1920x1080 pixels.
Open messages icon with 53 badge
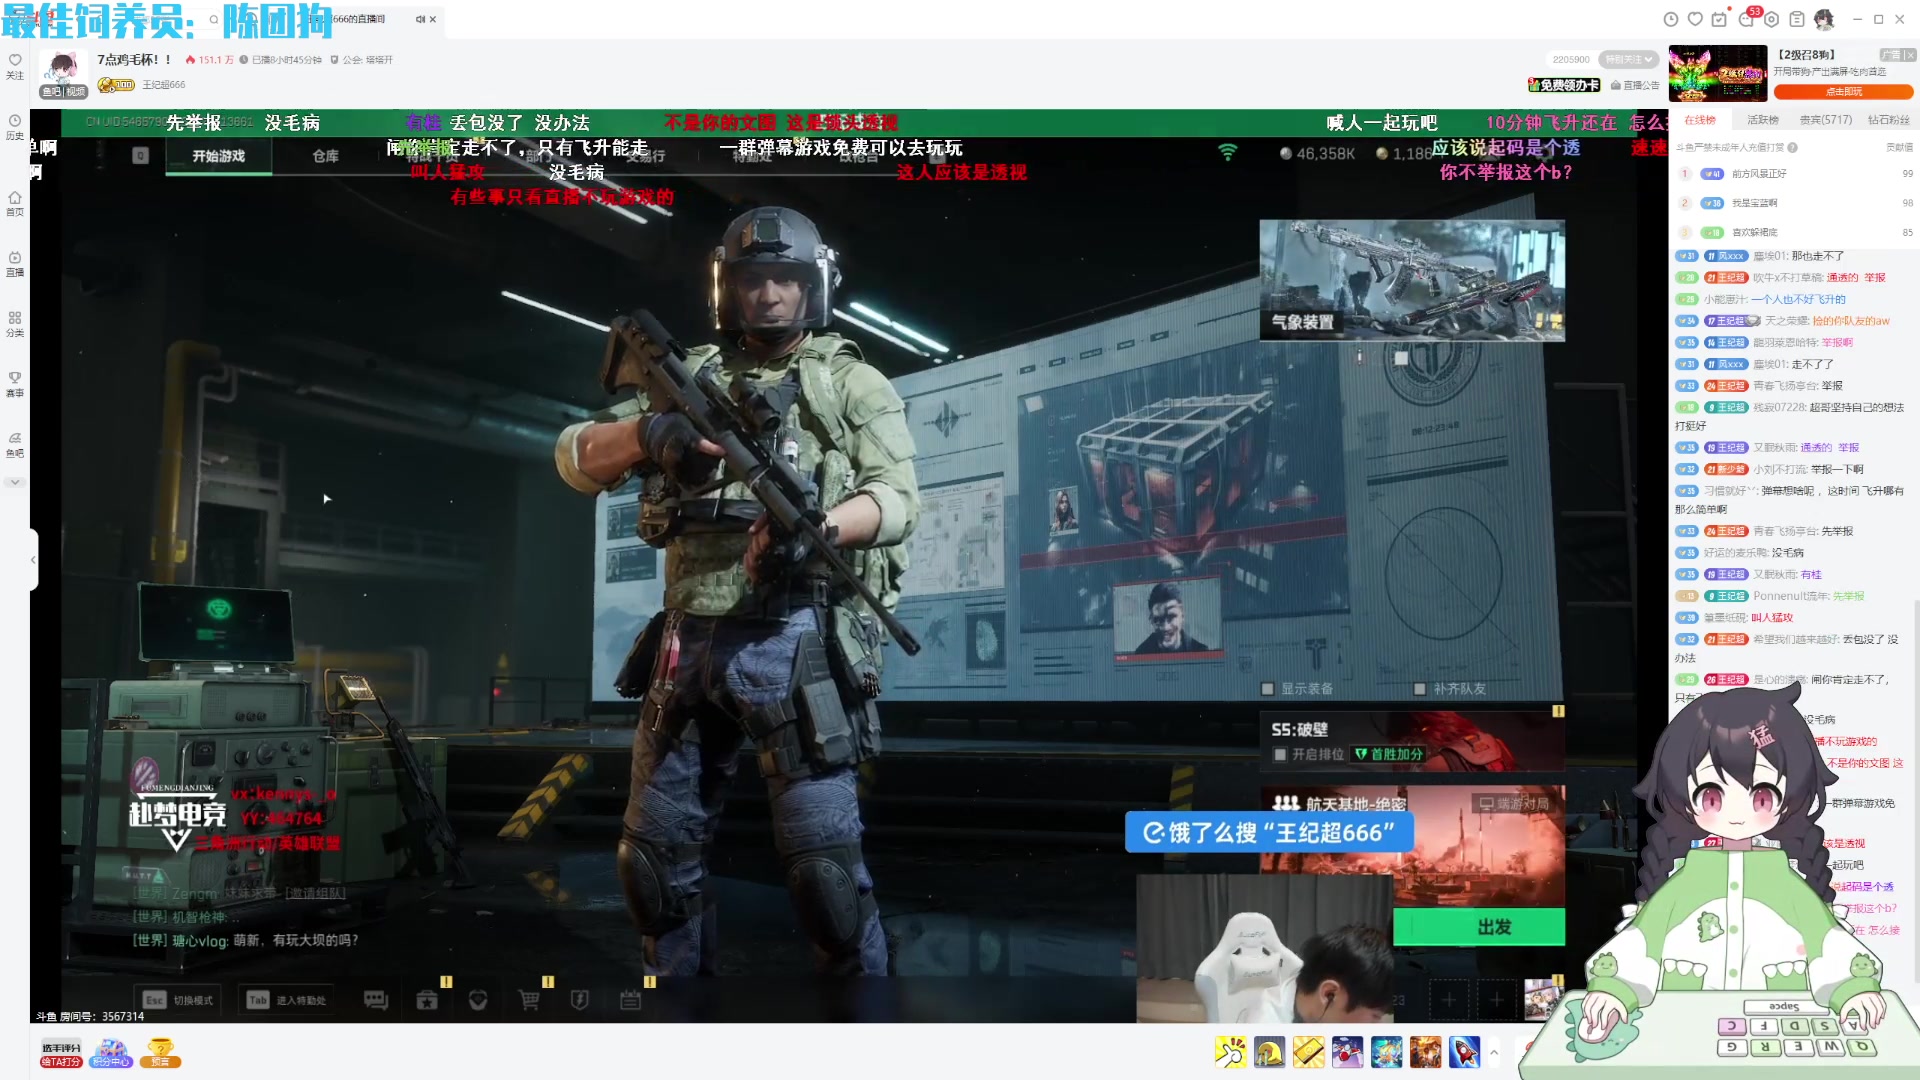point(1747,18)
